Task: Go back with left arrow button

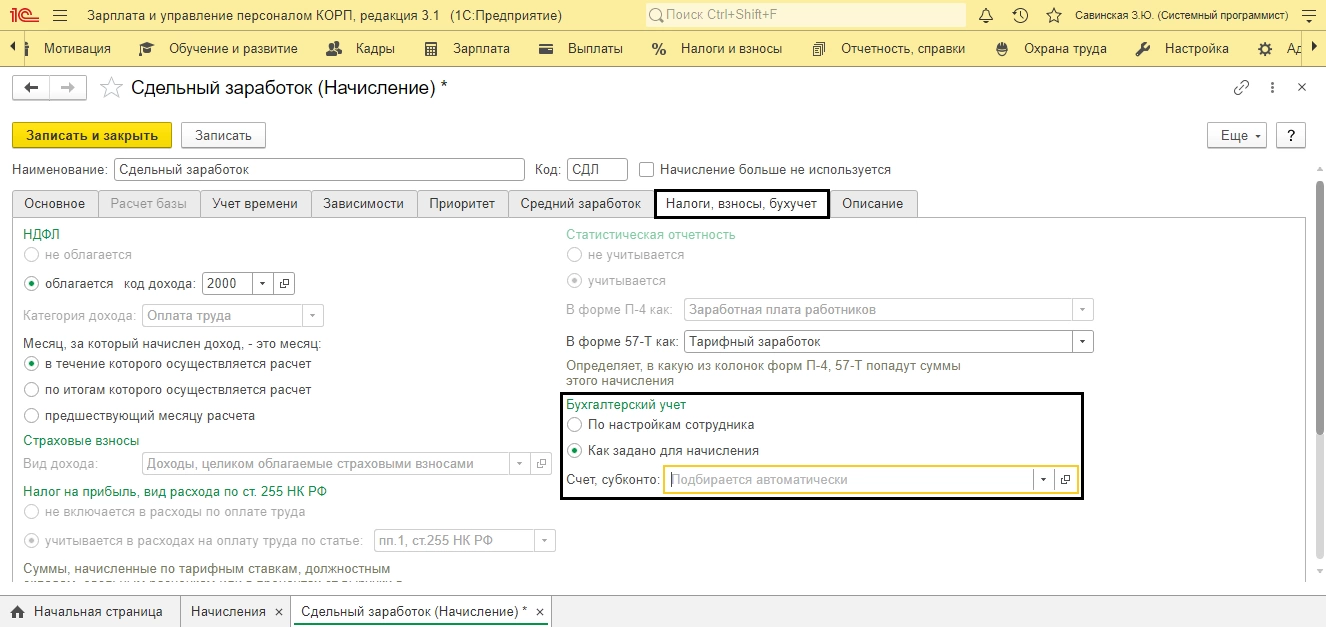Action: point(30,88)
